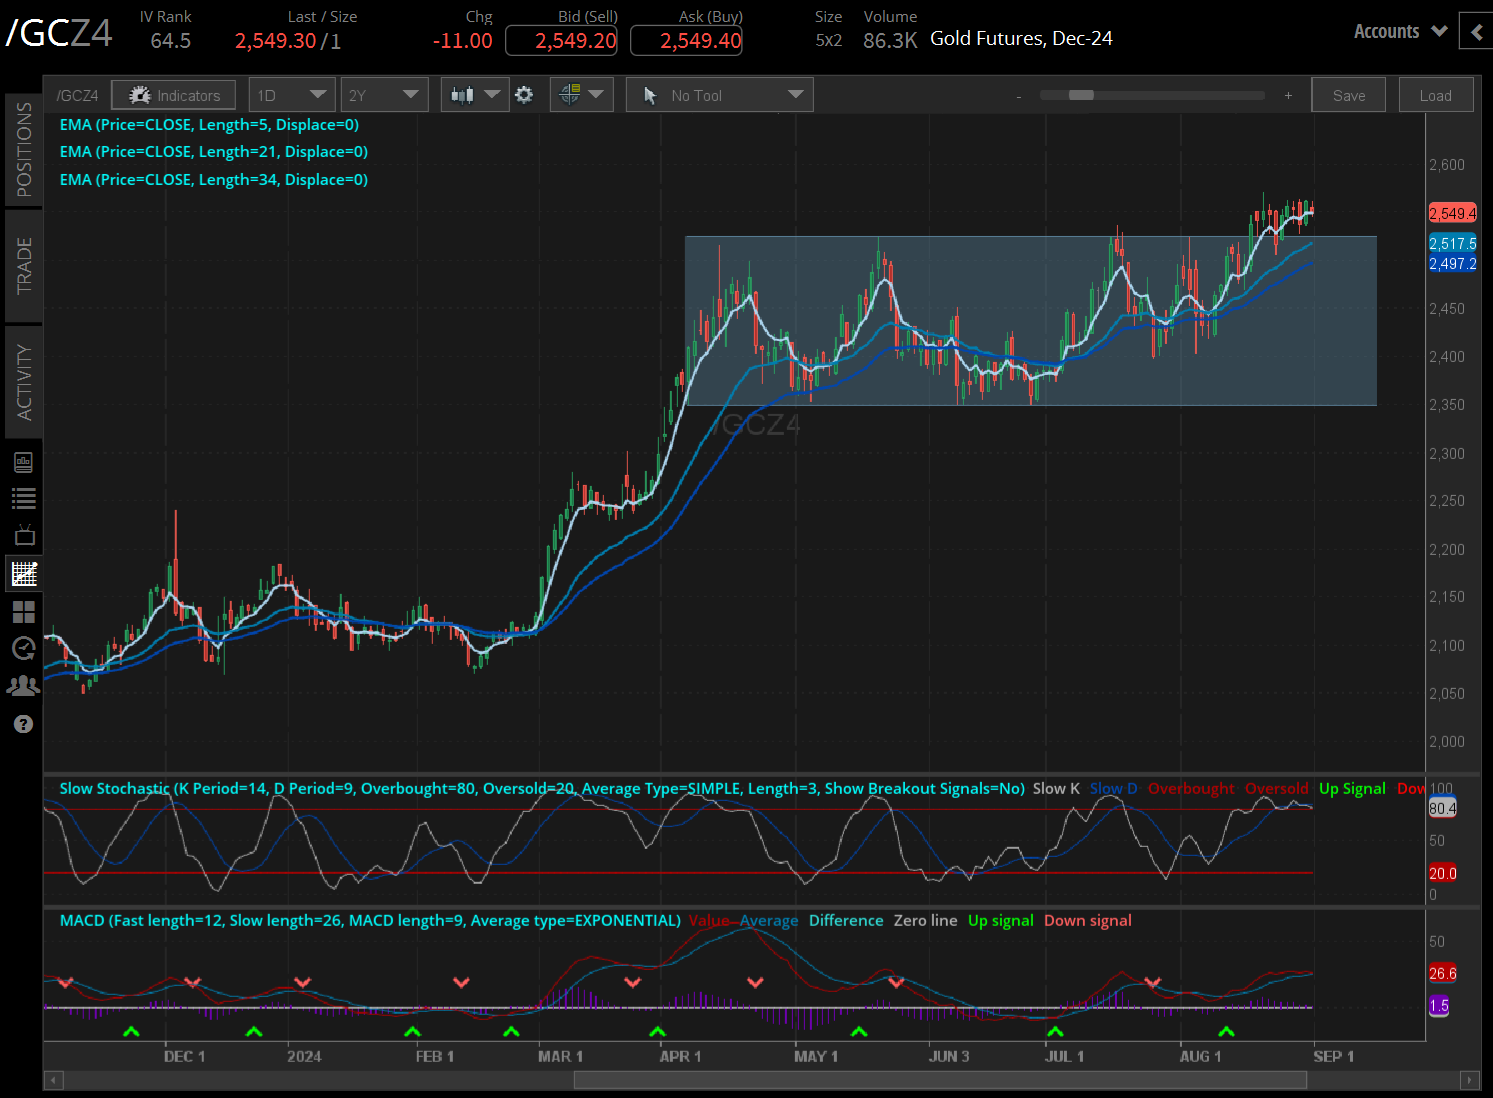This screenshot has height=1098, width=1493.
Task: Toggle the MACD Zero line display
Action: [x=925, y=920]
